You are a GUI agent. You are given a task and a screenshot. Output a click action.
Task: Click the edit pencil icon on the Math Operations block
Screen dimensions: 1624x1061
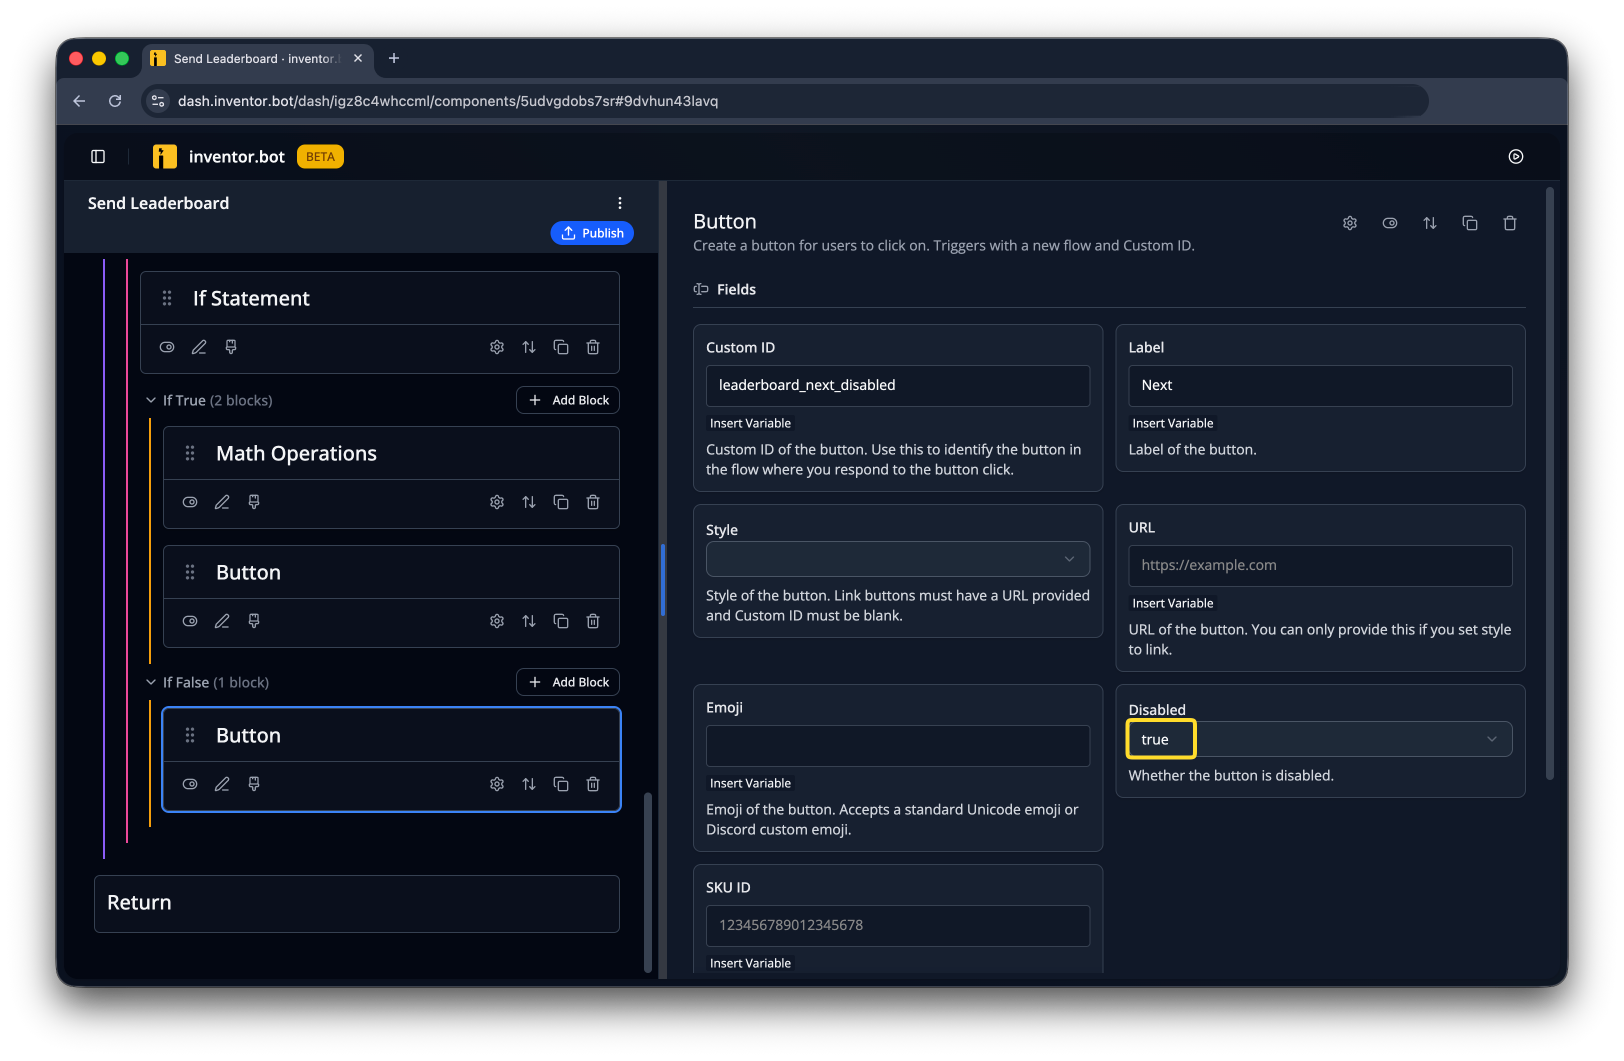pos(222,502)
